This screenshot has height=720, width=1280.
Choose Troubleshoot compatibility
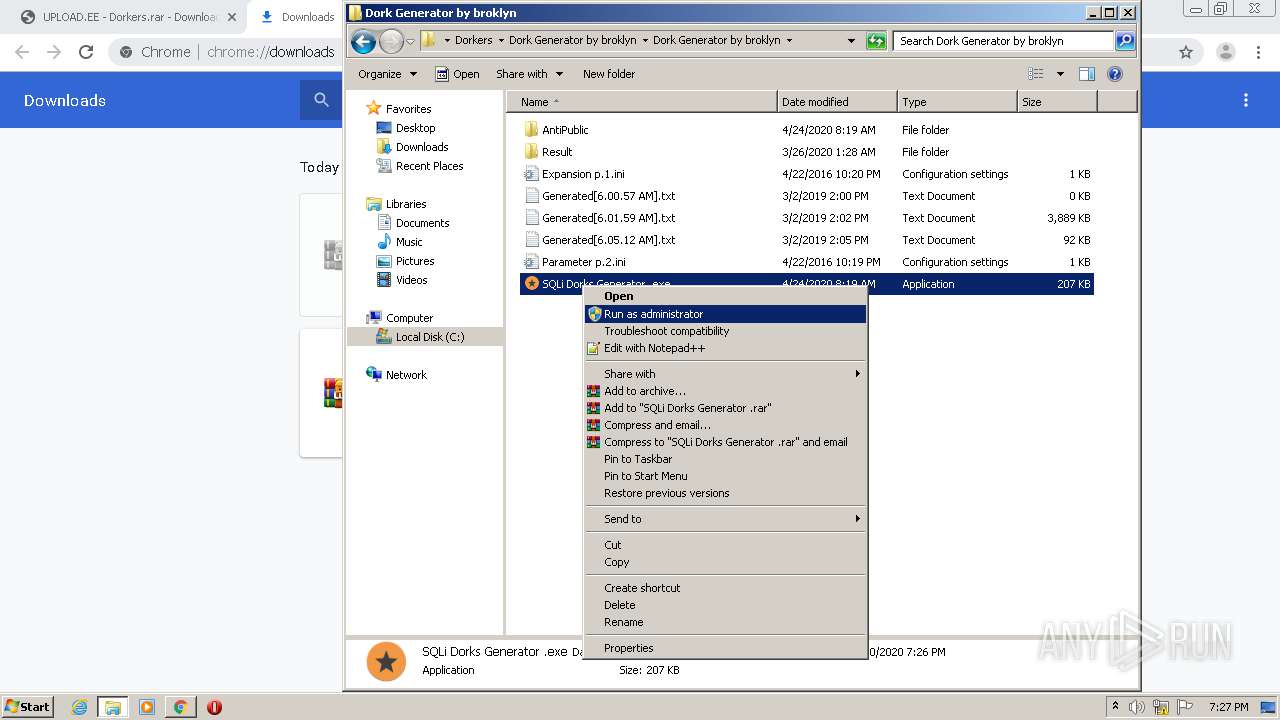coord(725,331)
